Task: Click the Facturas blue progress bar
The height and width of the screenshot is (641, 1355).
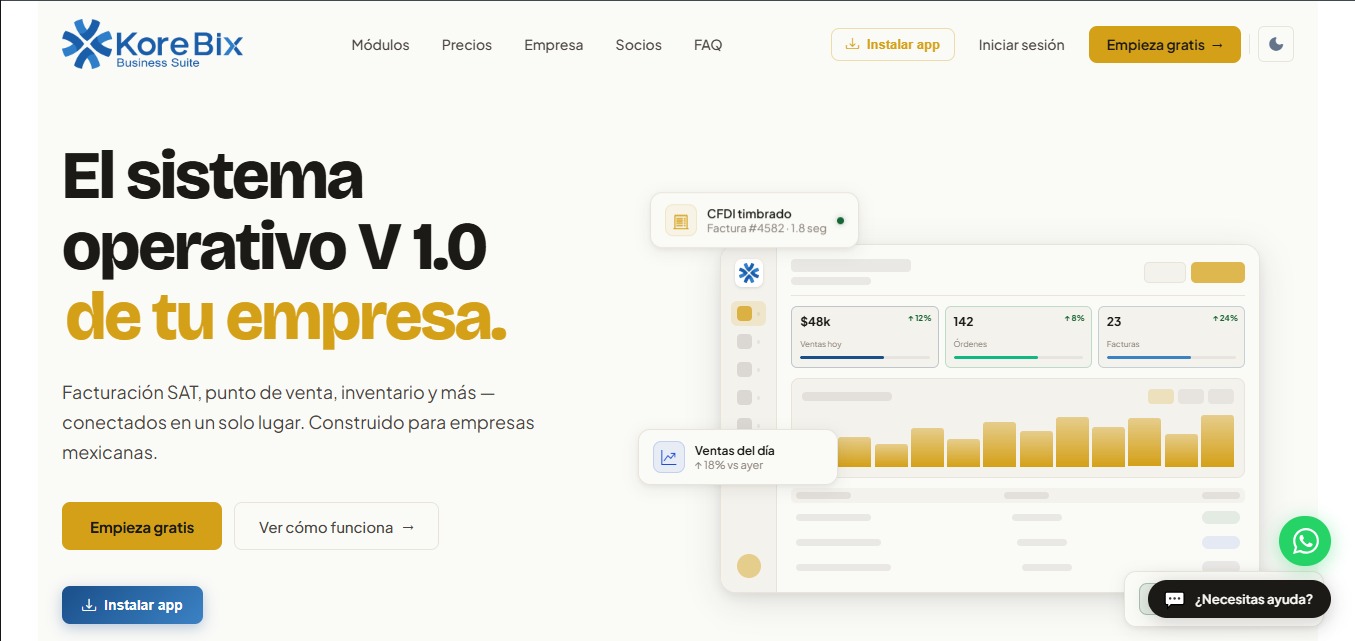Action: coord(1148,357)
